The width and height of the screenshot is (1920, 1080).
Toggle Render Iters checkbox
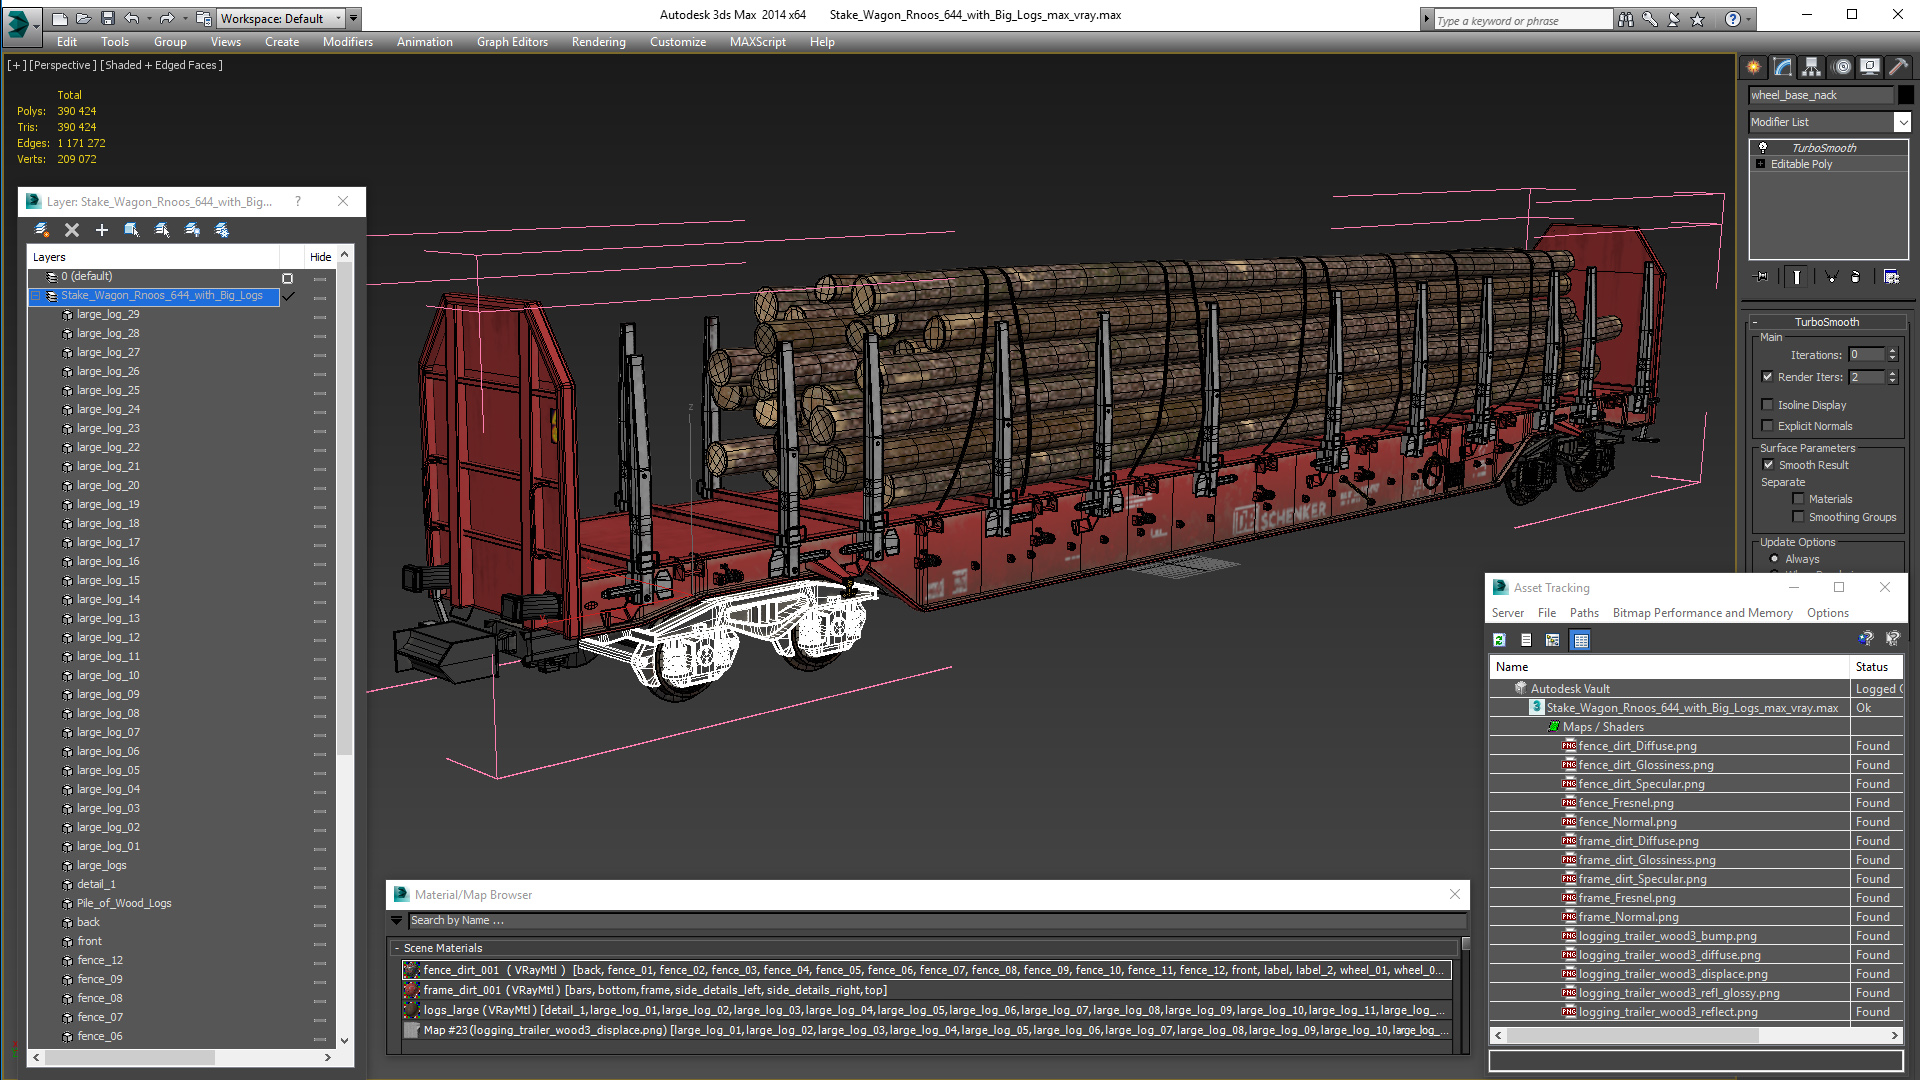click(1768, 377)
